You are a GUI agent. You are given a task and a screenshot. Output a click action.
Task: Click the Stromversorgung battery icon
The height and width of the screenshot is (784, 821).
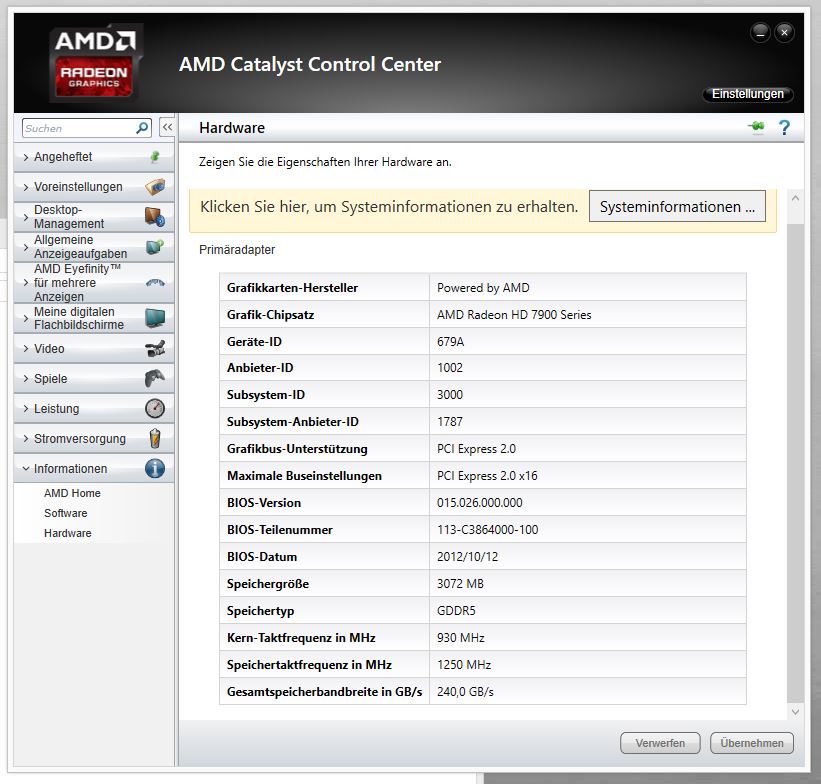tap(155, 438)
